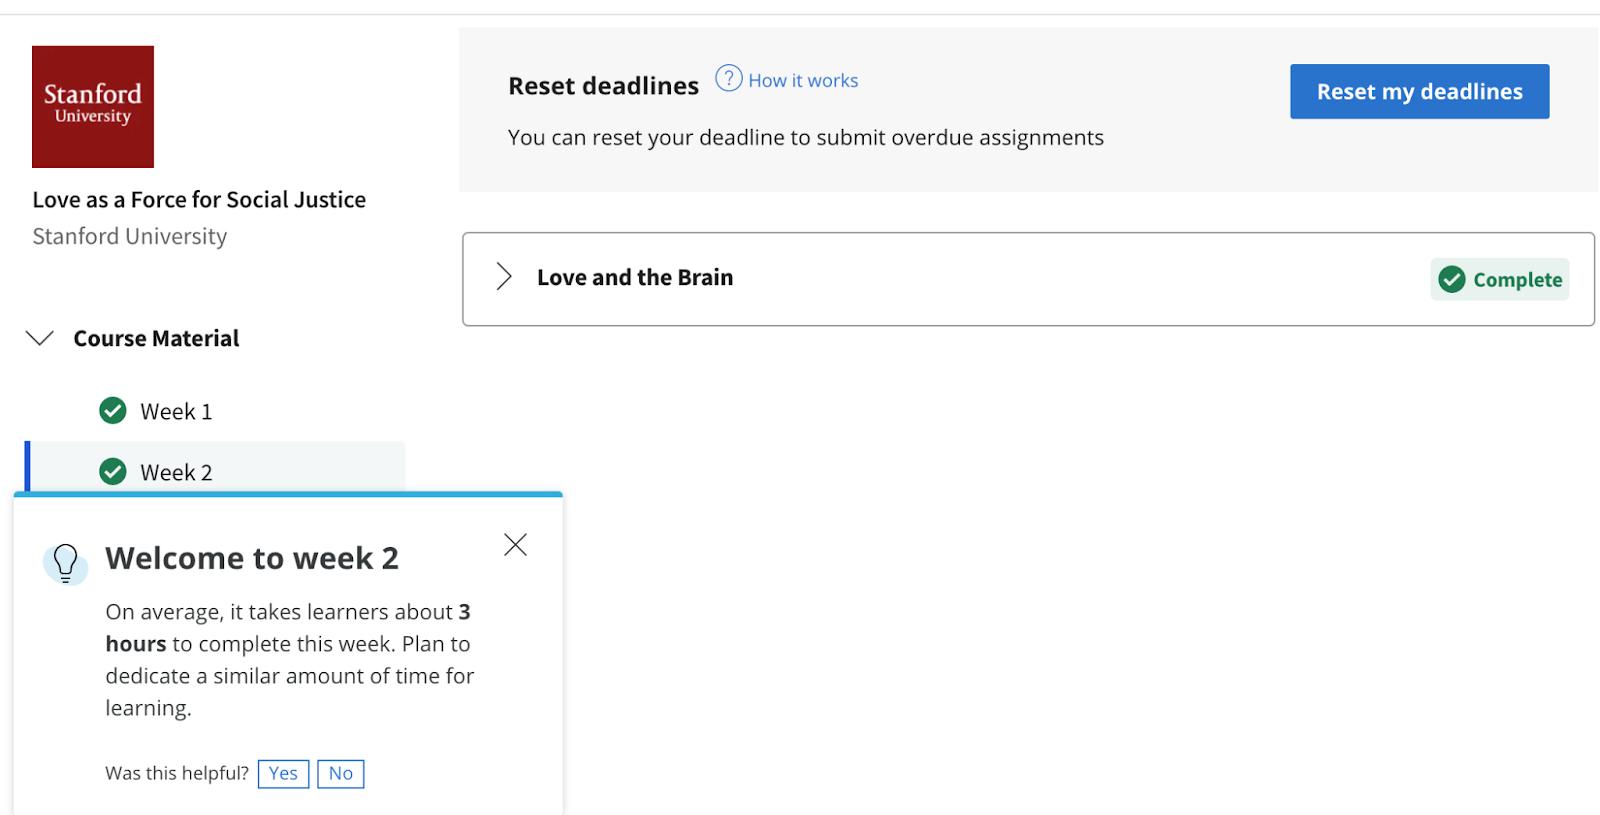Click the Complete status badge
The image size is (1600, 815).
pos(1499,280)
